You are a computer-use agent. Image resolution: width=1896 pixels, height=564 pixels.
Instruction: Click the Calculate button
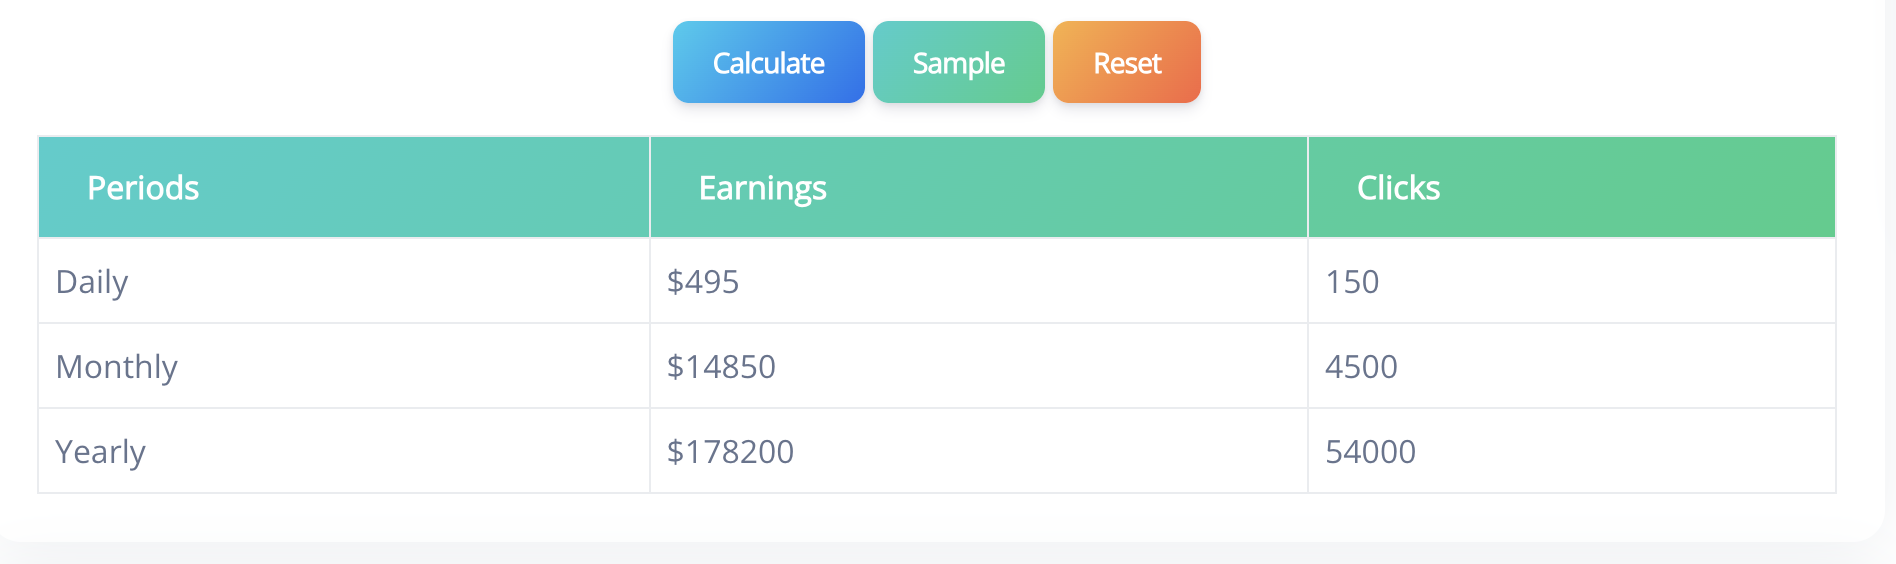(x=768, y=63)
